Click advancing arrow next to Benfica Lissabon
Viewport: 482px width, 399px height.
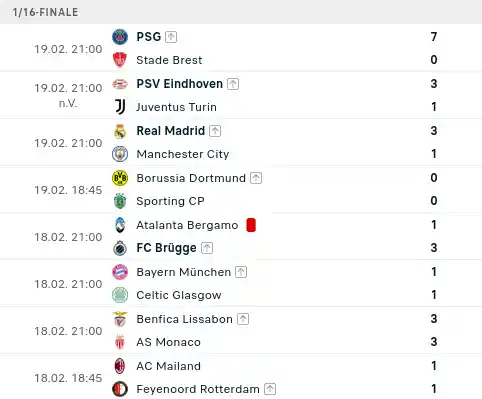pos(243,319)
